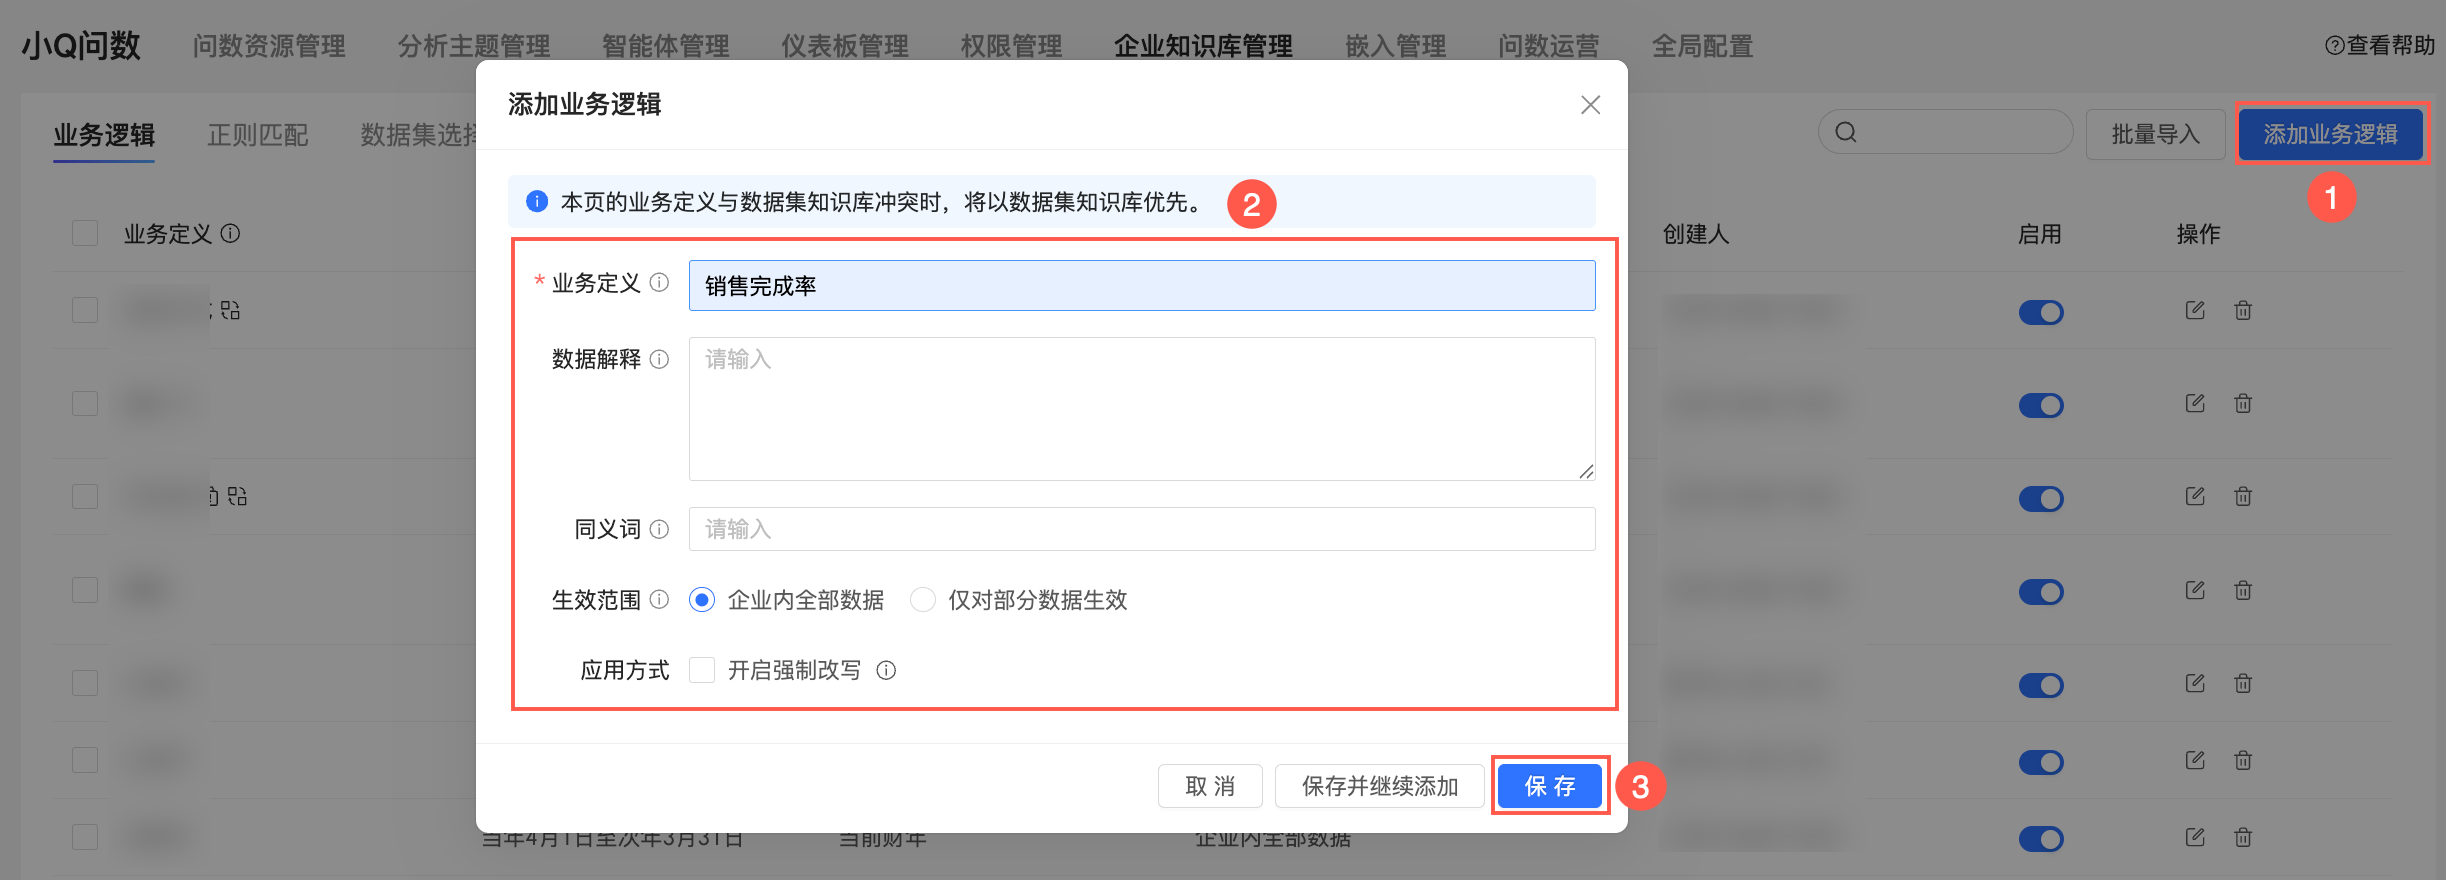The width and height of the screenshot is (2446, 880).
Task: Edit the first table row
Action: pyautogui.click(x=2195, y=310)
